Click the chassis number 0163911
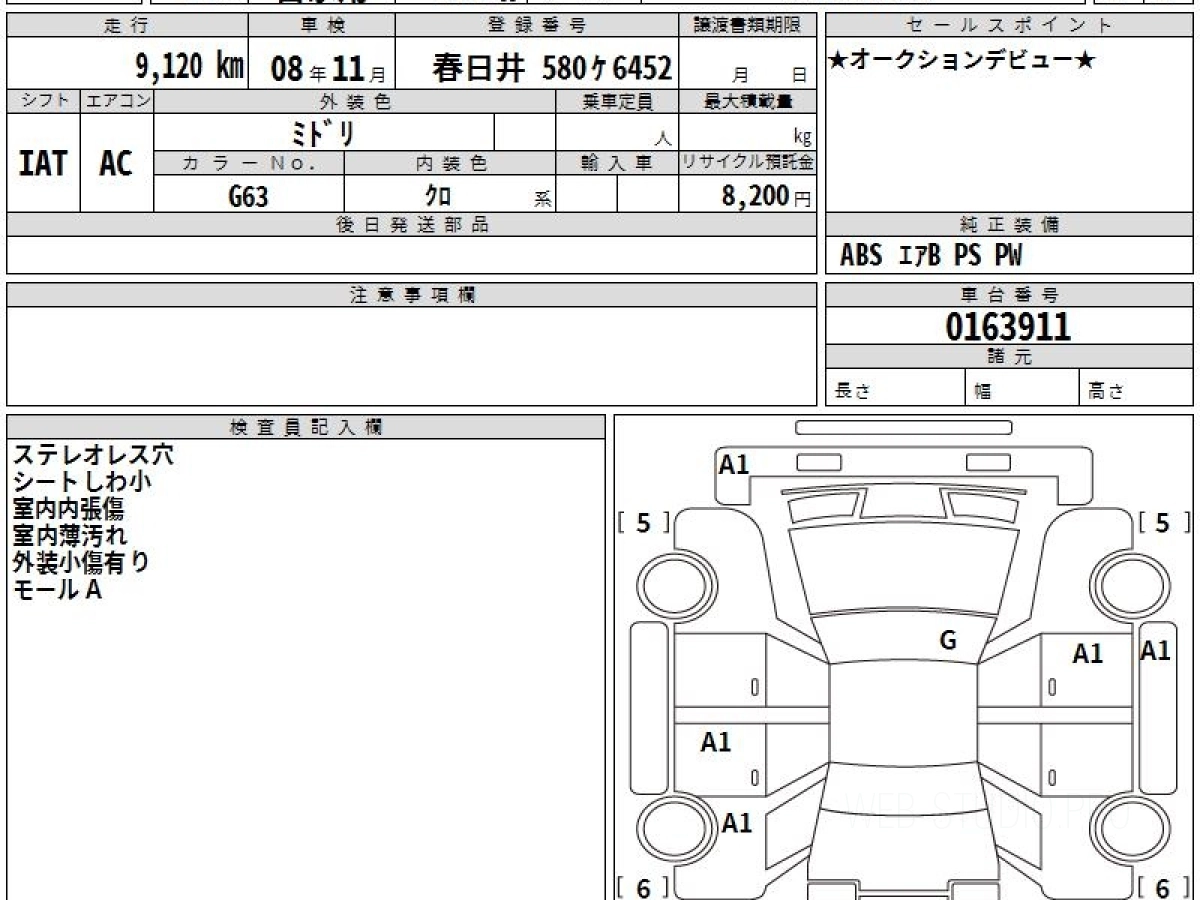The image size is (1200, 900). [x=1008, y=327]
